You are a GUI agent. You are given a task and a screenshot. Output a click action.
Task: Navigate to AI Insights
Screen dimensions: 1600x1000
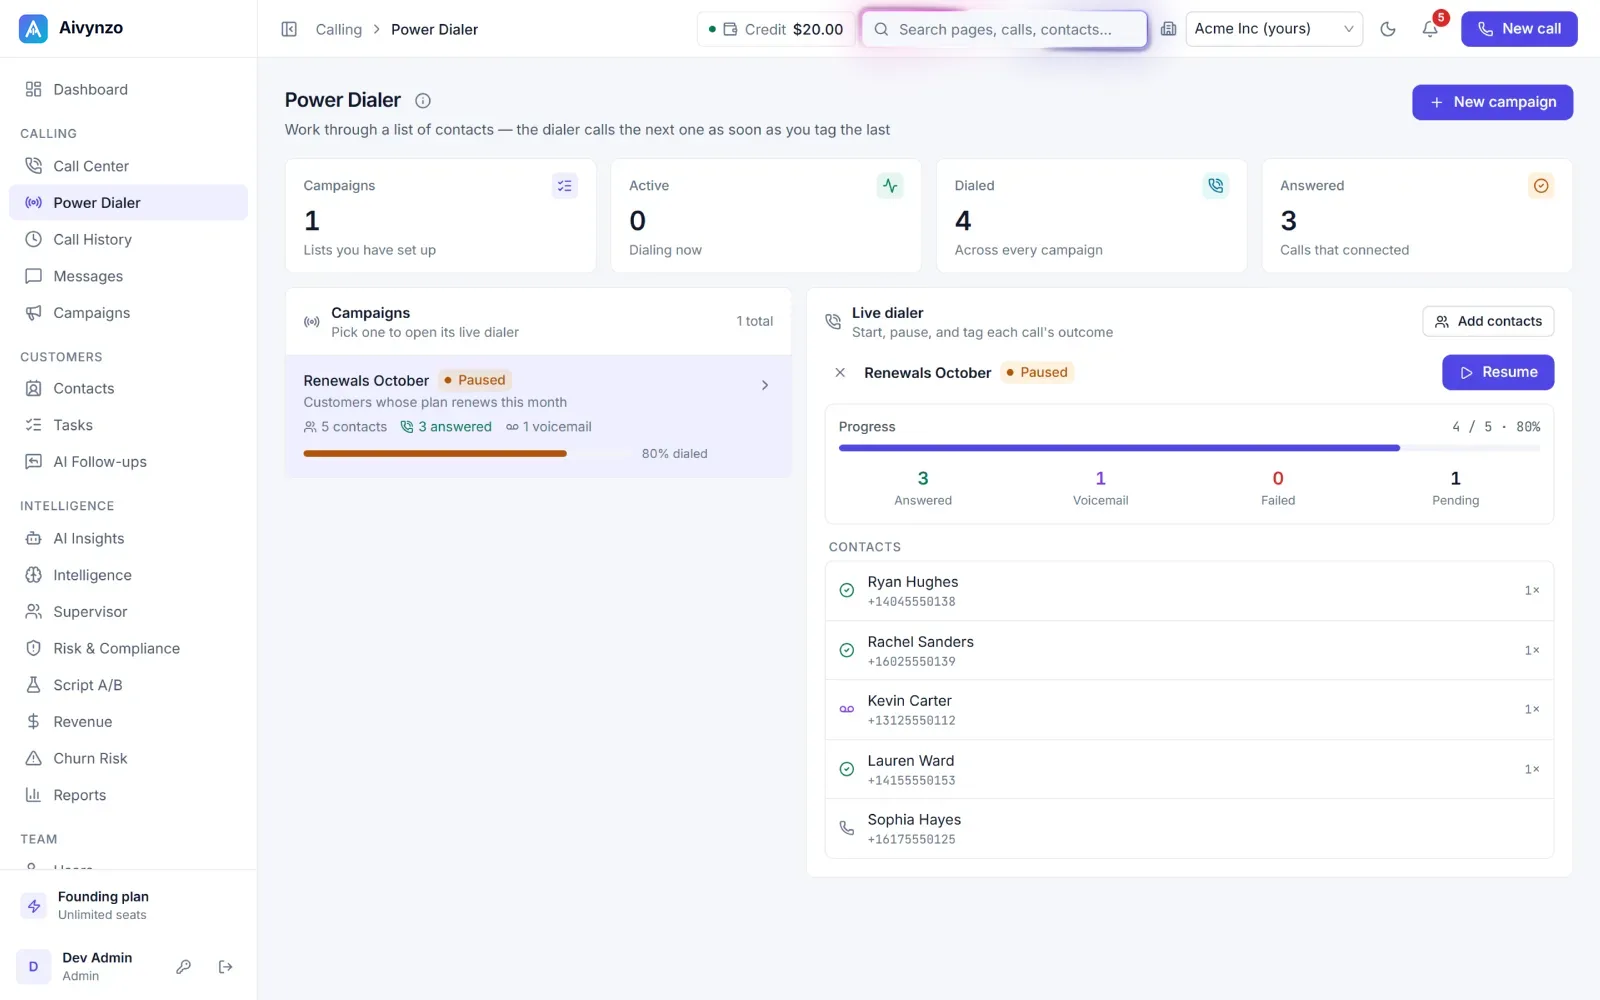click(x=128, y=538)
